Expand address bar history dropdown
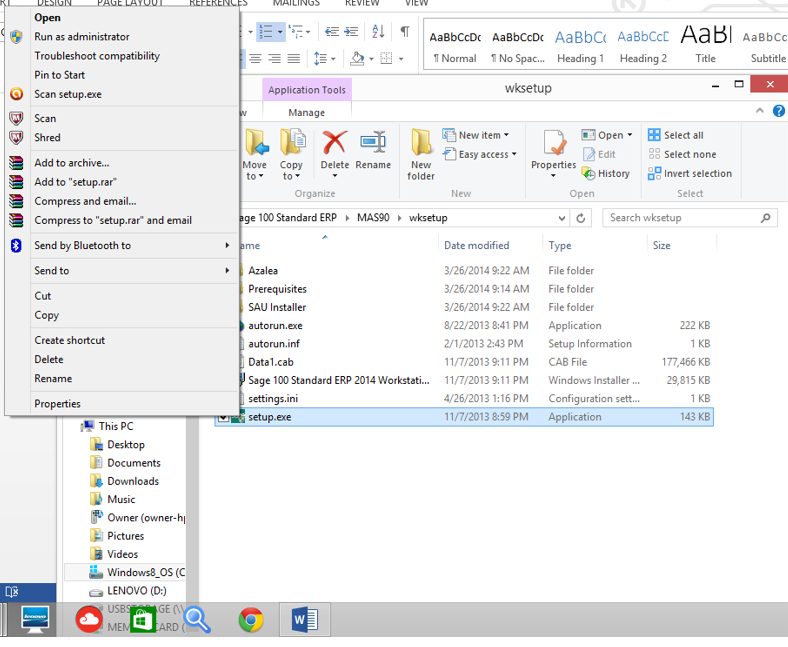Viewport: 788px width, 647px height. pos(562,218)
